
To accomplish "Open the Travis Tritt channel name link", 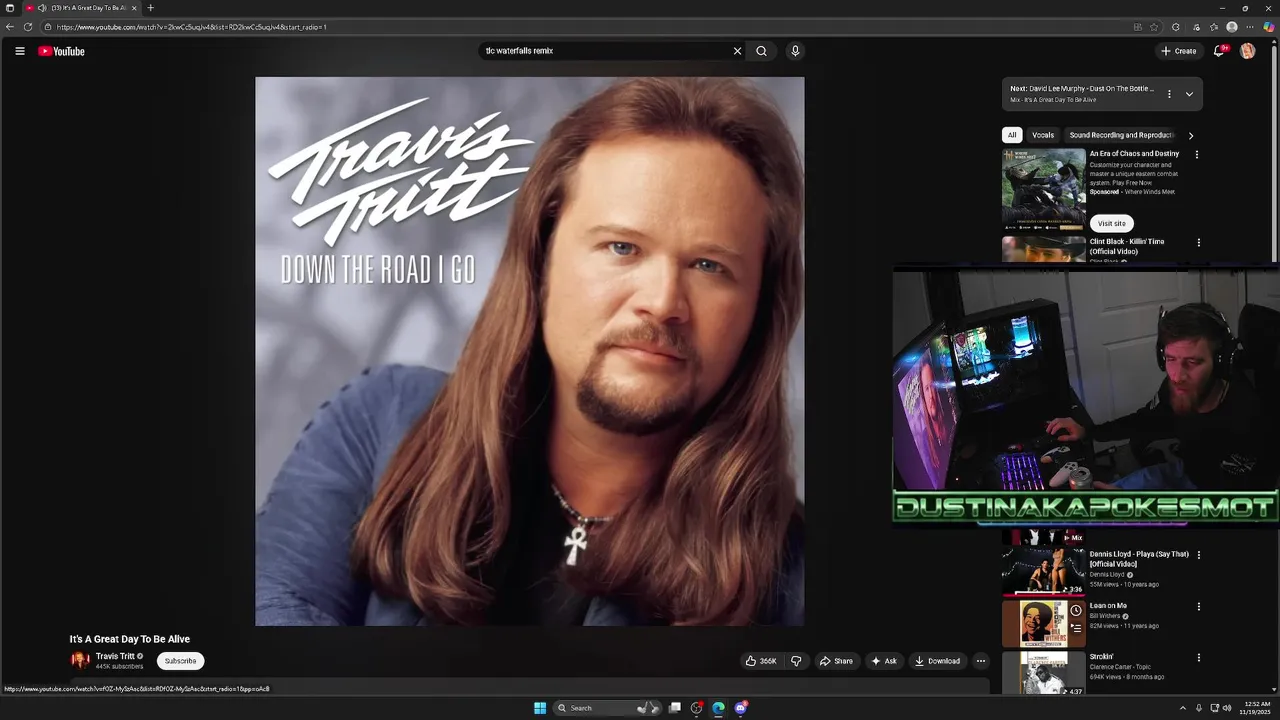I will coord(115,657).
